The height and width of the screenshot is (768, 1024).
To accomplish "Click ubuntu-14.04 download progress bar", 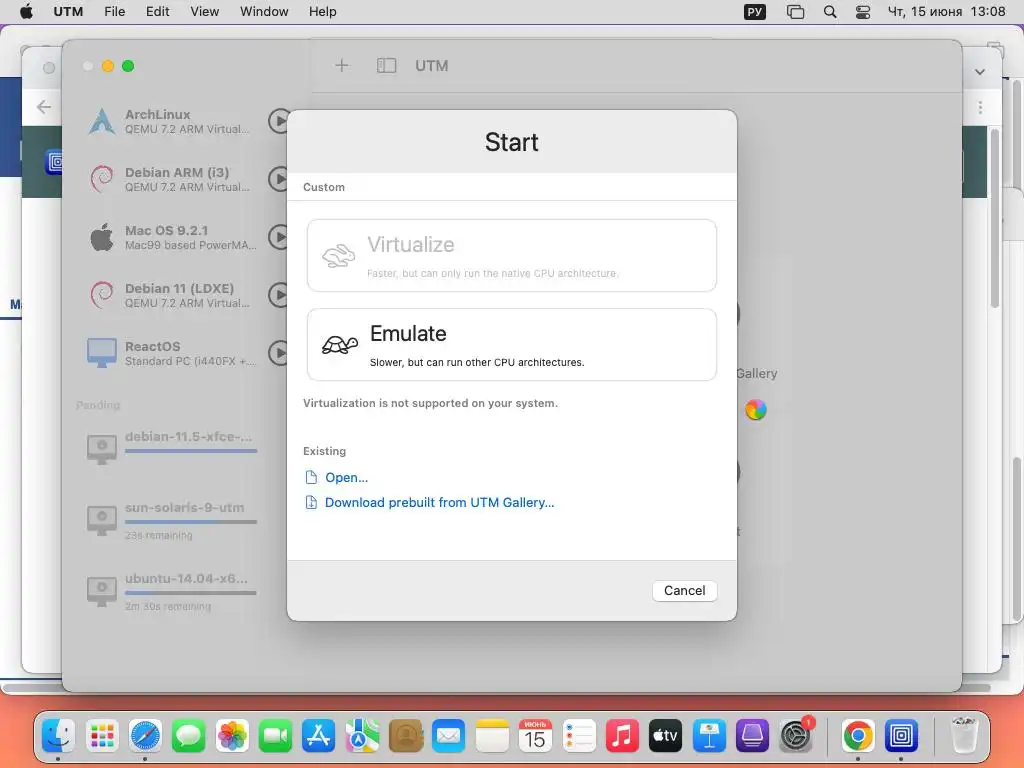I will (x=191, y=593).
